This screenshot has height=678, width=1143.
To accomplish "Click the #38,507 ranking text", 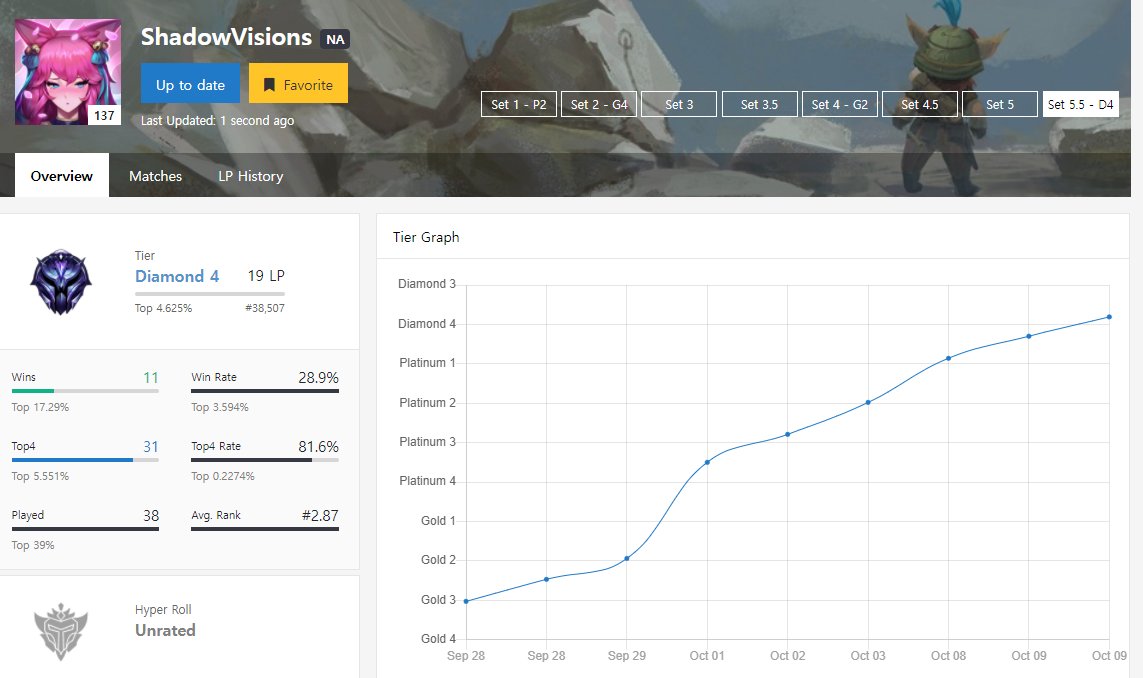I will pos(265,308).
